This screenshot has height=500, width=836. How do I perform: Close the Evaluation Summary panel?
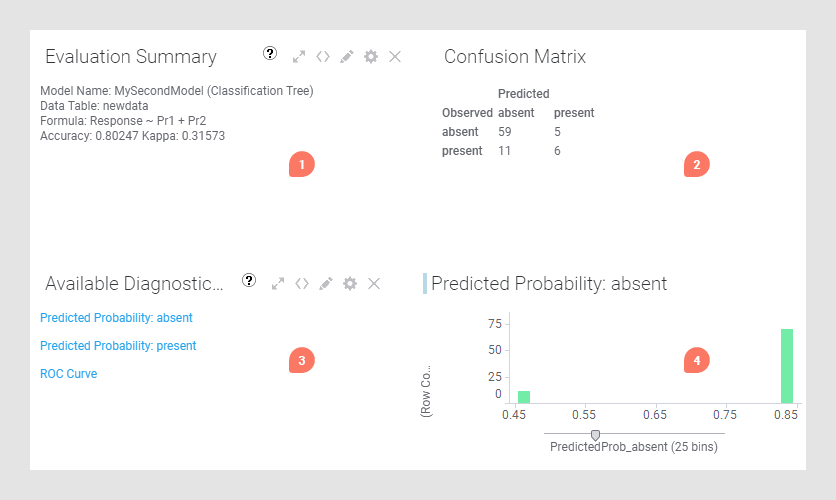pyautogui.click(x=395, y=57)
